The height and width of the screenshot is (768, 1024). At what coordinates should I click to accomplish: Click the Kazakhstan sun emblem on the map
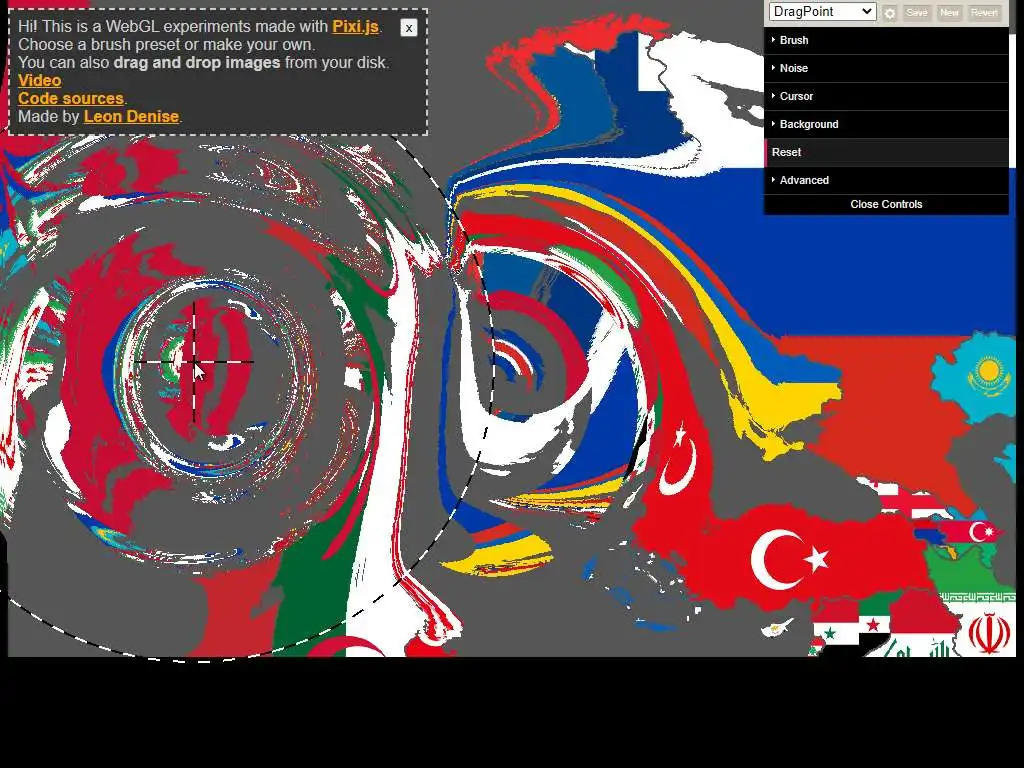tap(989, 372)
